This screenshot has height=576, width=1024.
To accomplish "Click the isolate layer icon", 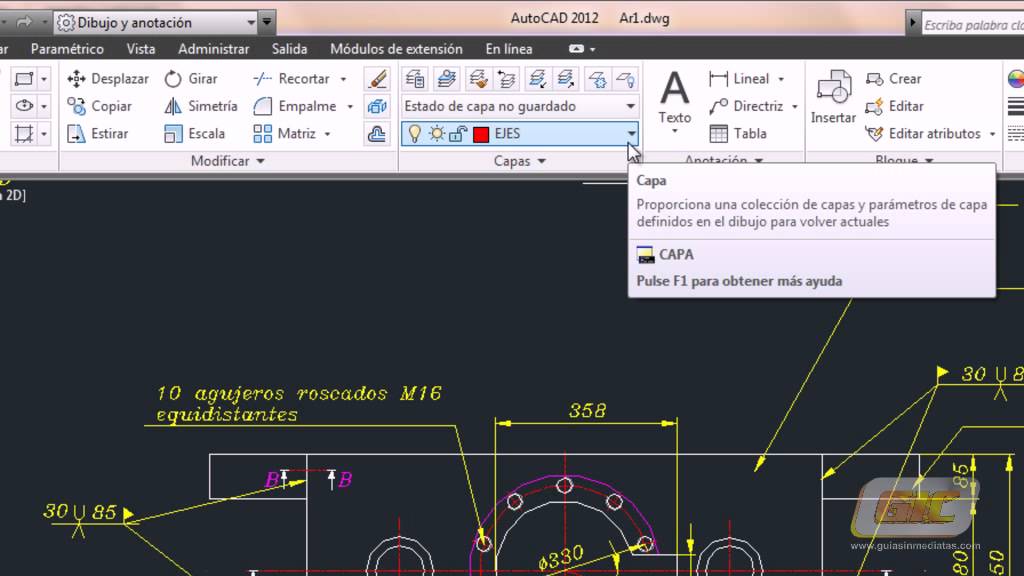I will 537,79.
